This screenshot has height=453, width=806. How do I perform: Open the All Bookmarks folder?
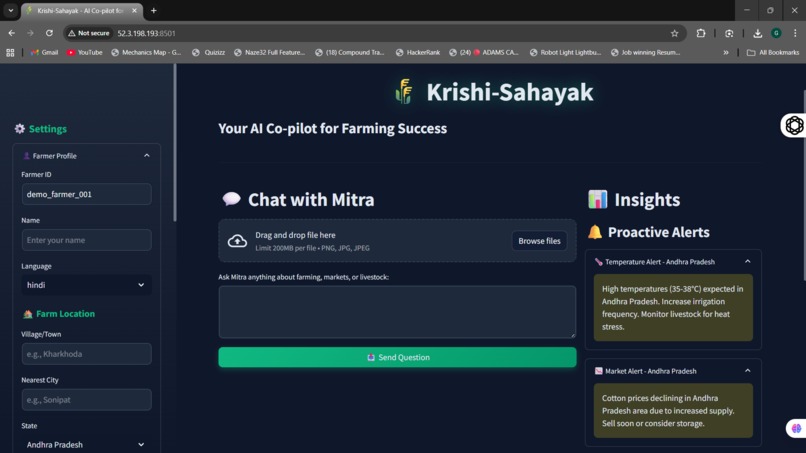[773, 52]
